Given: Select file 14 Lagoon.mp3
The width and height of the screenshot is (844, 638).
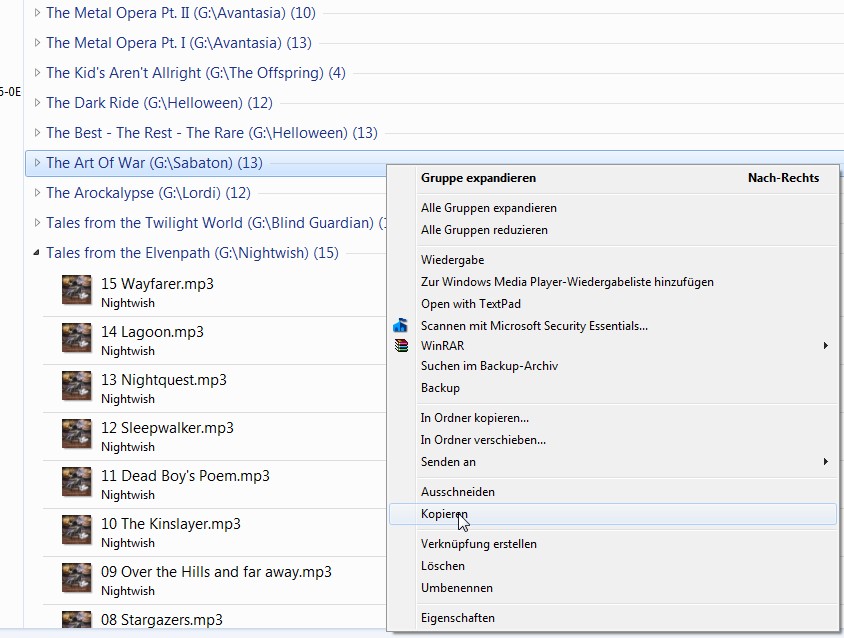Looking at the screenshot, I should click(x=152, y=332).
